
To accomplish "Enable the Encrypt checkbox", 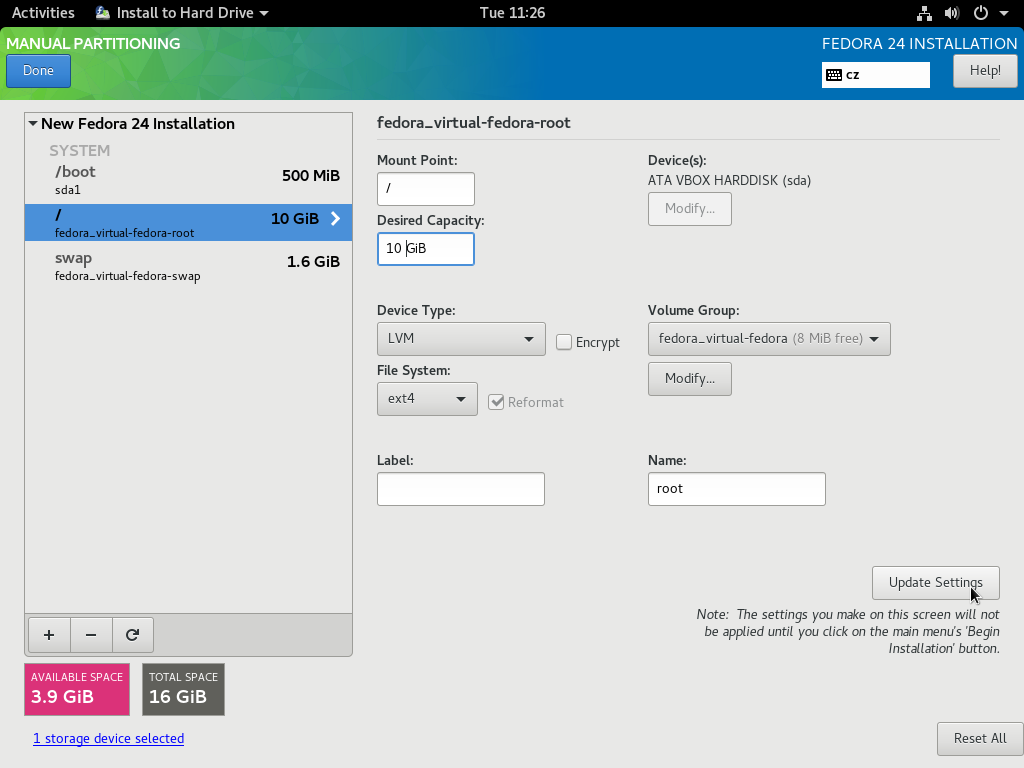I will pos(565,342).
